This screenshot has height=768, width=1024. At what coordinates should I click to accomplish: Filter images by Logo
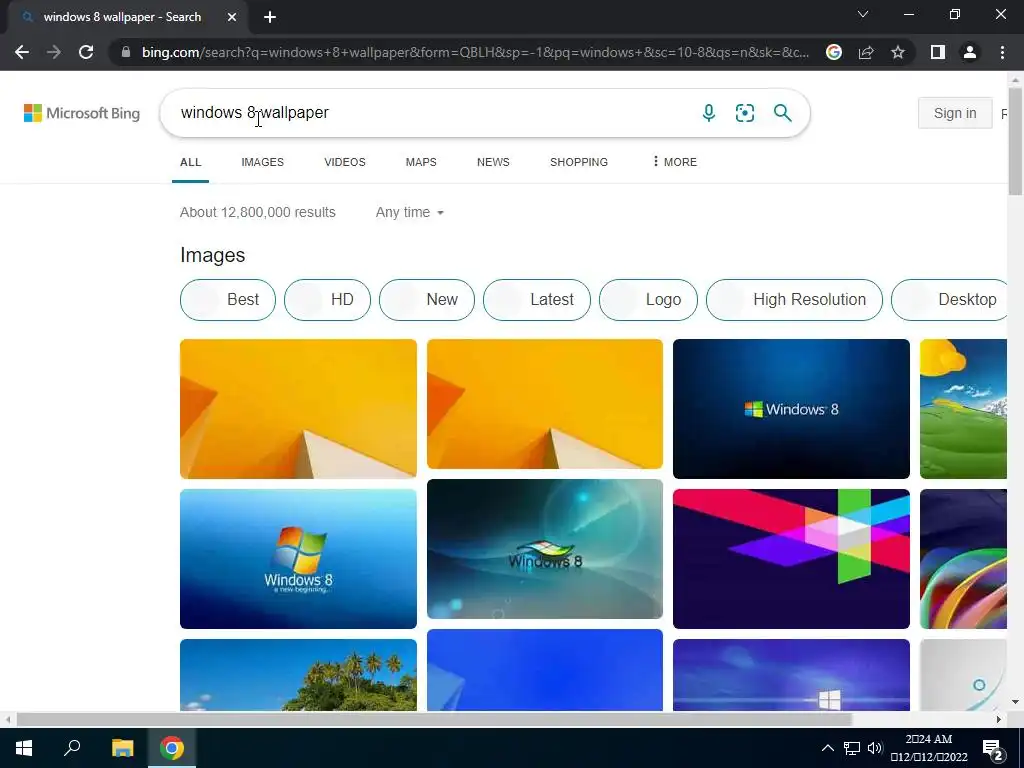648,300
